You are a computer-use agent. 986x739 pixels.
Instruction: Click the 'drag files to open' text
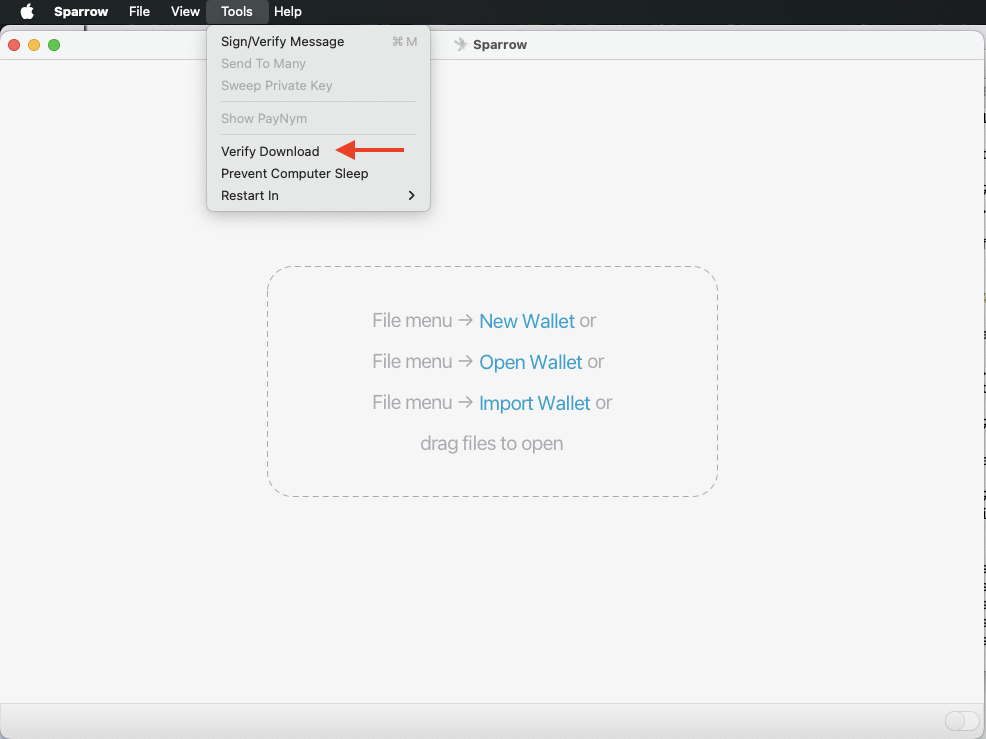click(x=492, y=443)
